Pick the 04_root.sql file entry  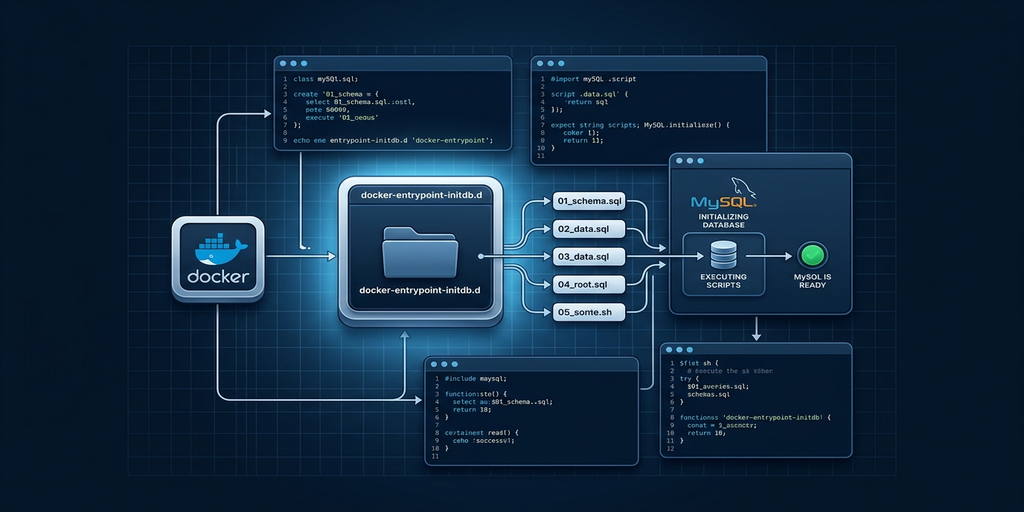click(x=589, y=285)
